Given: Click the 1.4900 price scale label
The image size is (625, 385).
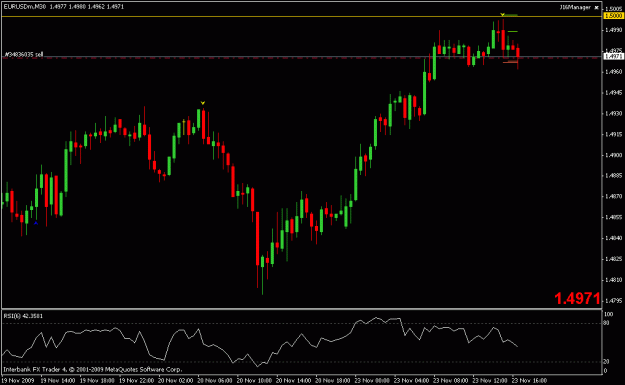Looking at the screenshot, I should pyautogui.click(x=613, y=155).
